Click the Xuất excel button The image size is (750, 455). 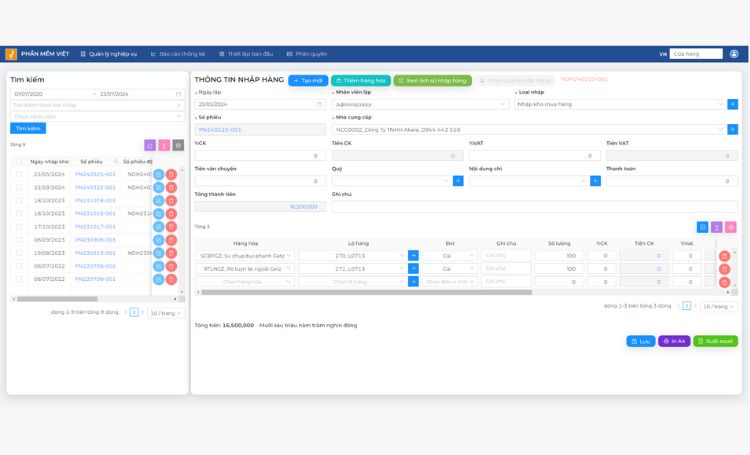(x=715, y=341)
